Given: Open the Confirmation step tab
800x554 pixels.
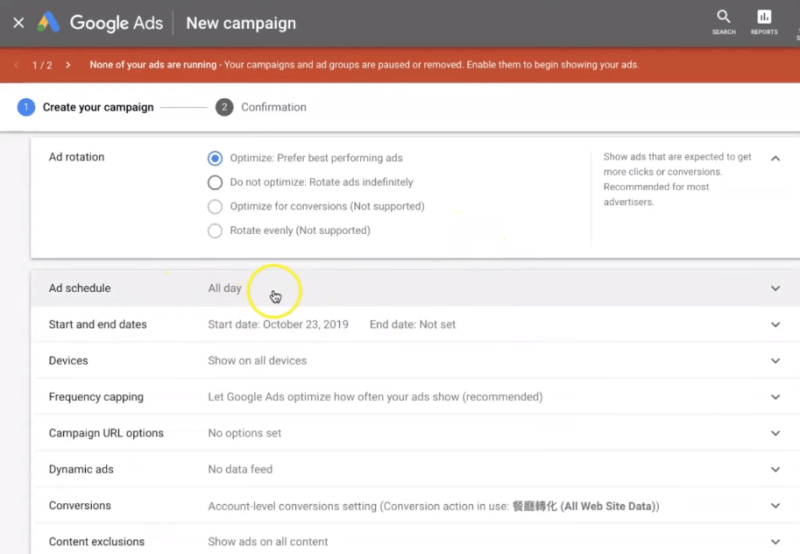Looking at the screenshot, I should tap(273, 107).
